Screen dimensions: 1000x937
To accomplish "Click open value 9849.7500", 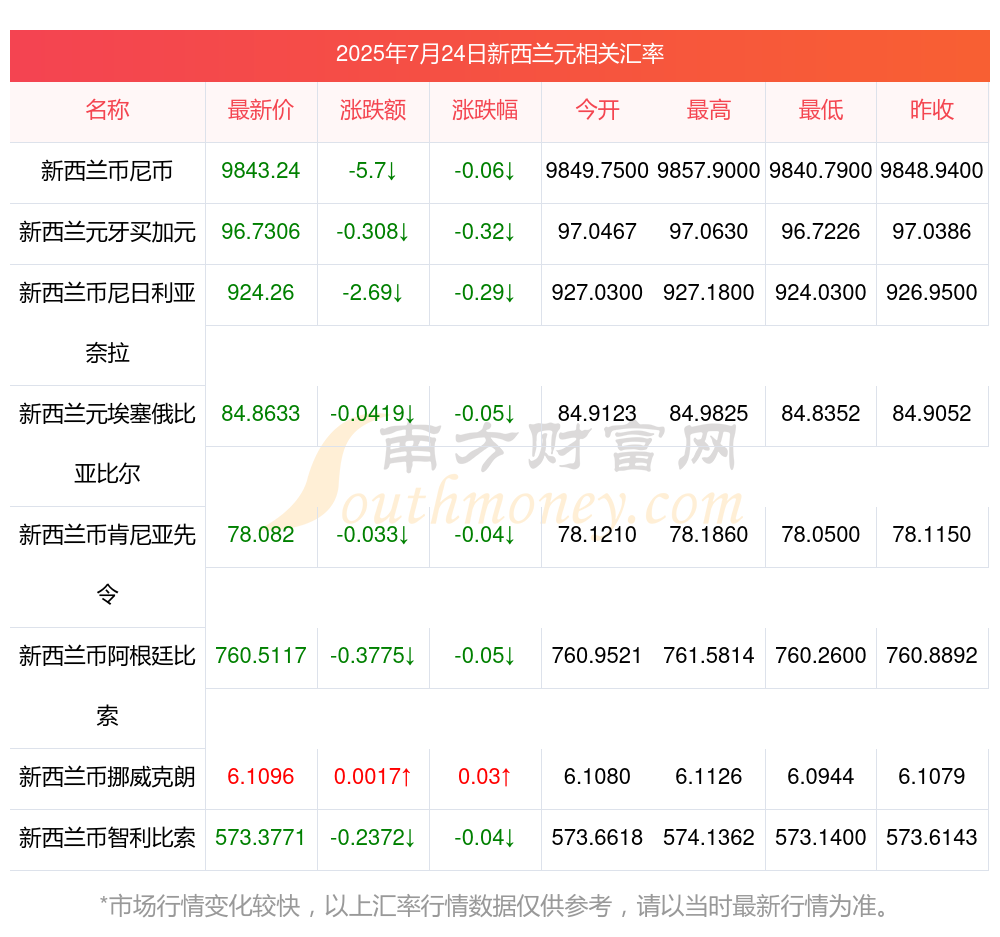I will point(597,171).
